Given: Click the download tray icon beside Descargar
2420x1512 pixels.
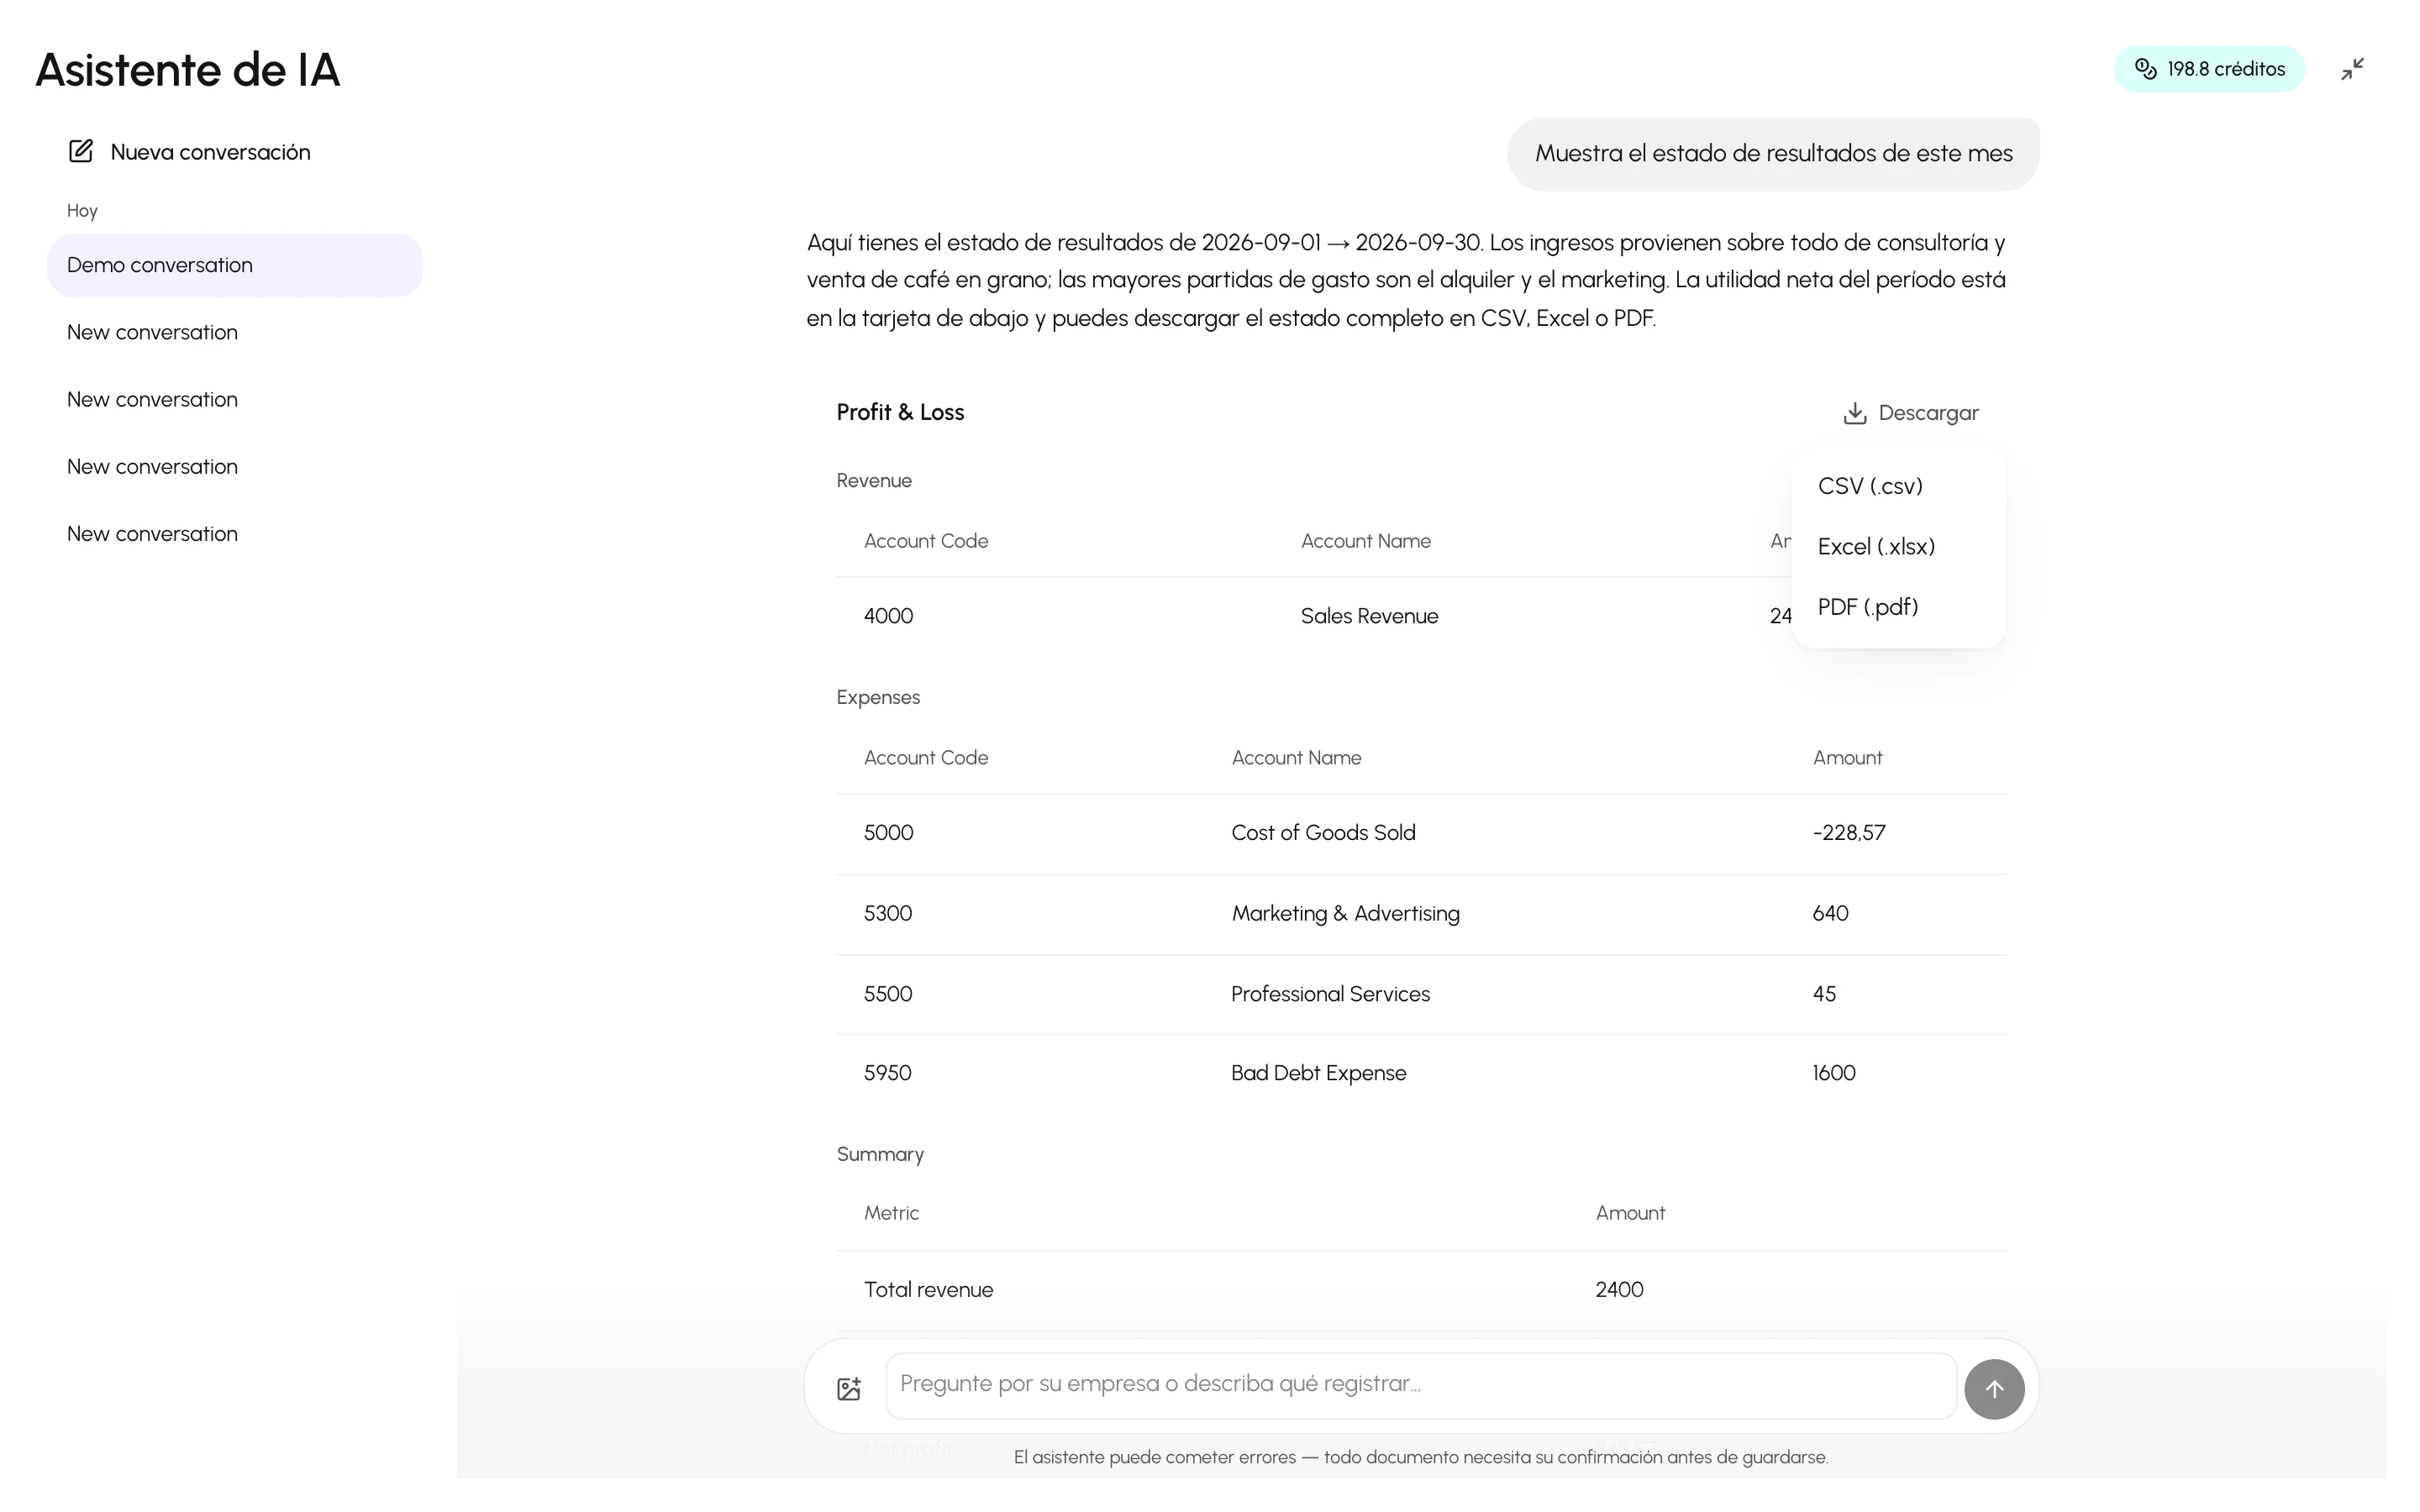Looking at the screenshot, I should click(x=1855, y=413).
